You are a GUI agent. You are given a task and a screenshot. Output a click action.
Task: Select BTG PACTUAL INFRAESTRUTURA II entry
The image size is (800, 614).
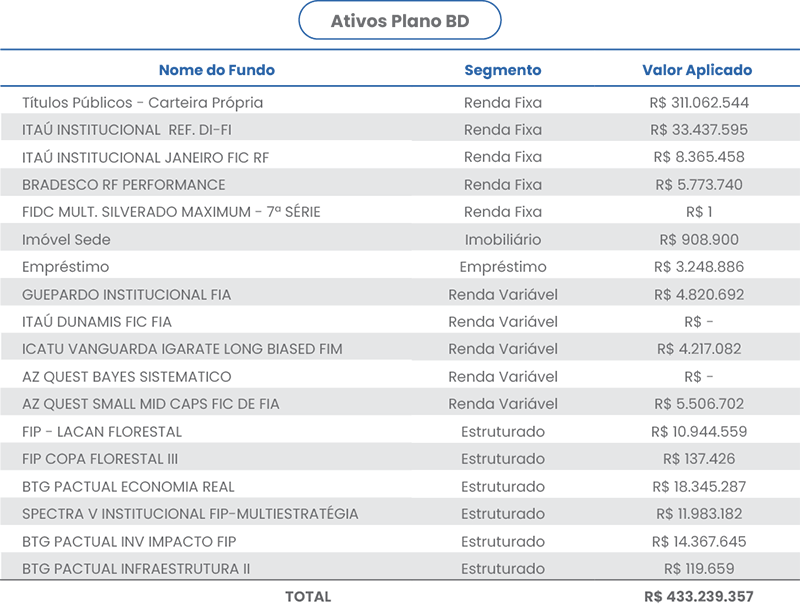[x=136, y=569]
